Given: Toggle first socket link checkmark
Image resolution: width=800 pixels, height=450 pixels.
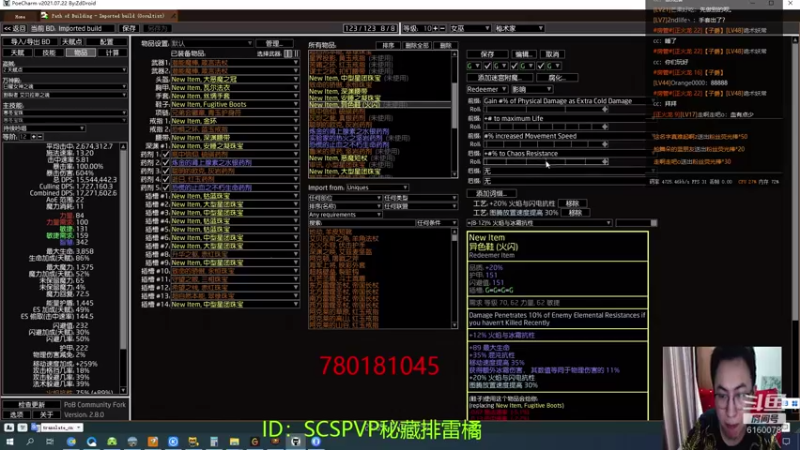Looking at the screenshot, I should pos(487,66).
